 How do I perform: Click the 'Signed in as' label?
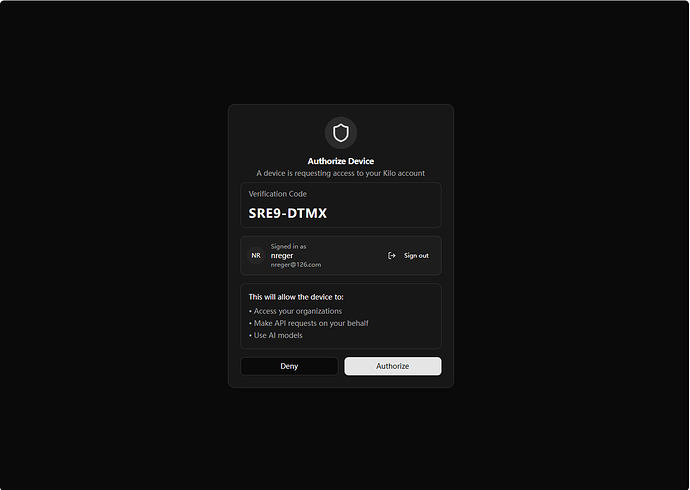pos(288,246)
